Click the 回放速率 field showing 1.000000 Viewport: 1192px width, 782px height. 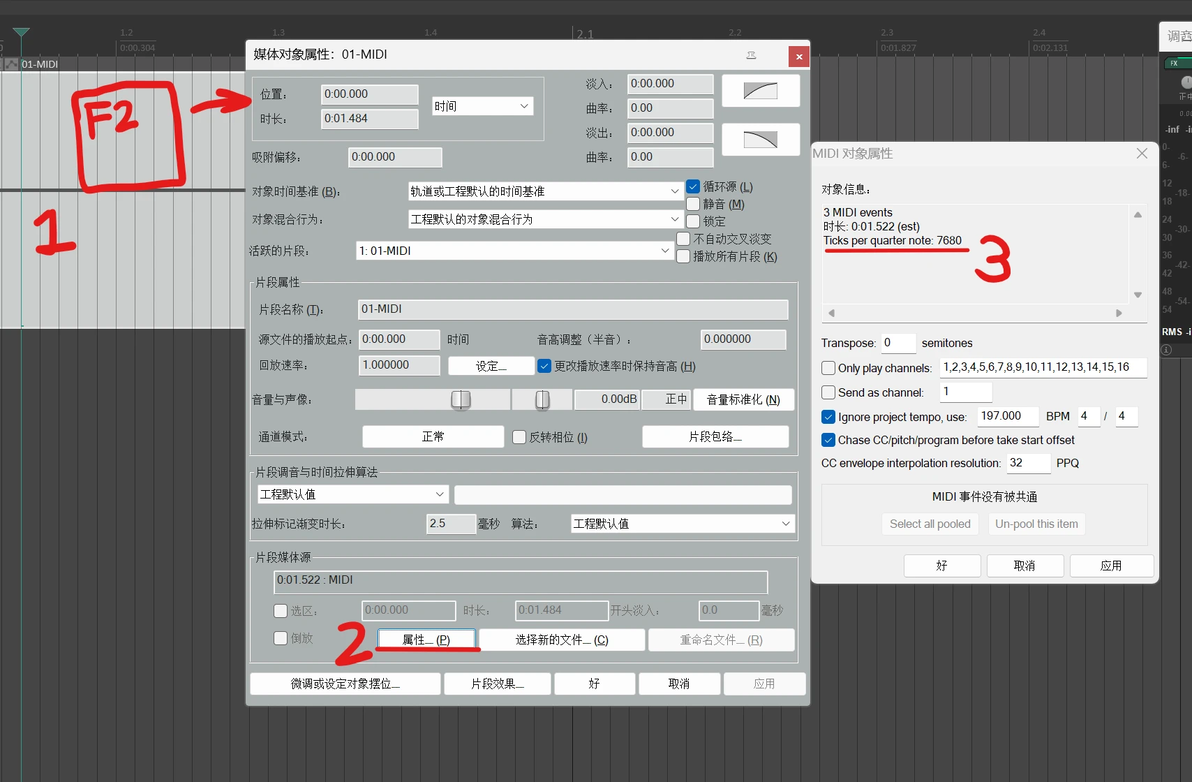pyautogui.click(x=399, y=366)
